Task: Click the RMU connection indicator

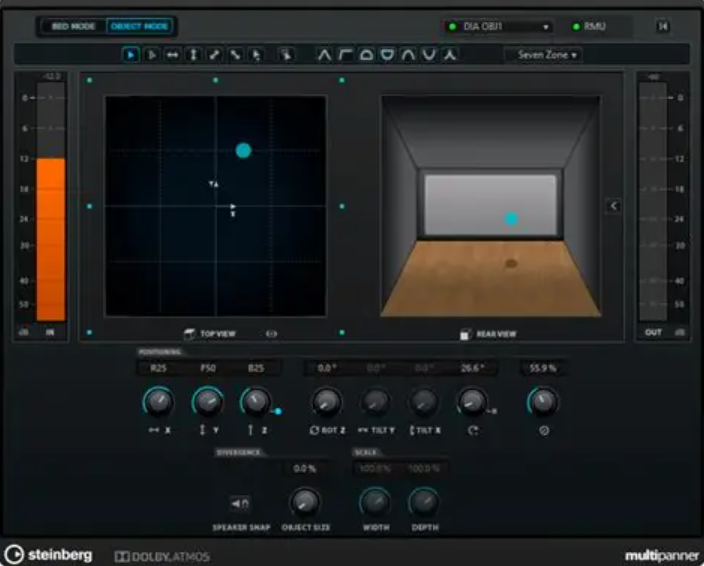Action: coord(588,27)
